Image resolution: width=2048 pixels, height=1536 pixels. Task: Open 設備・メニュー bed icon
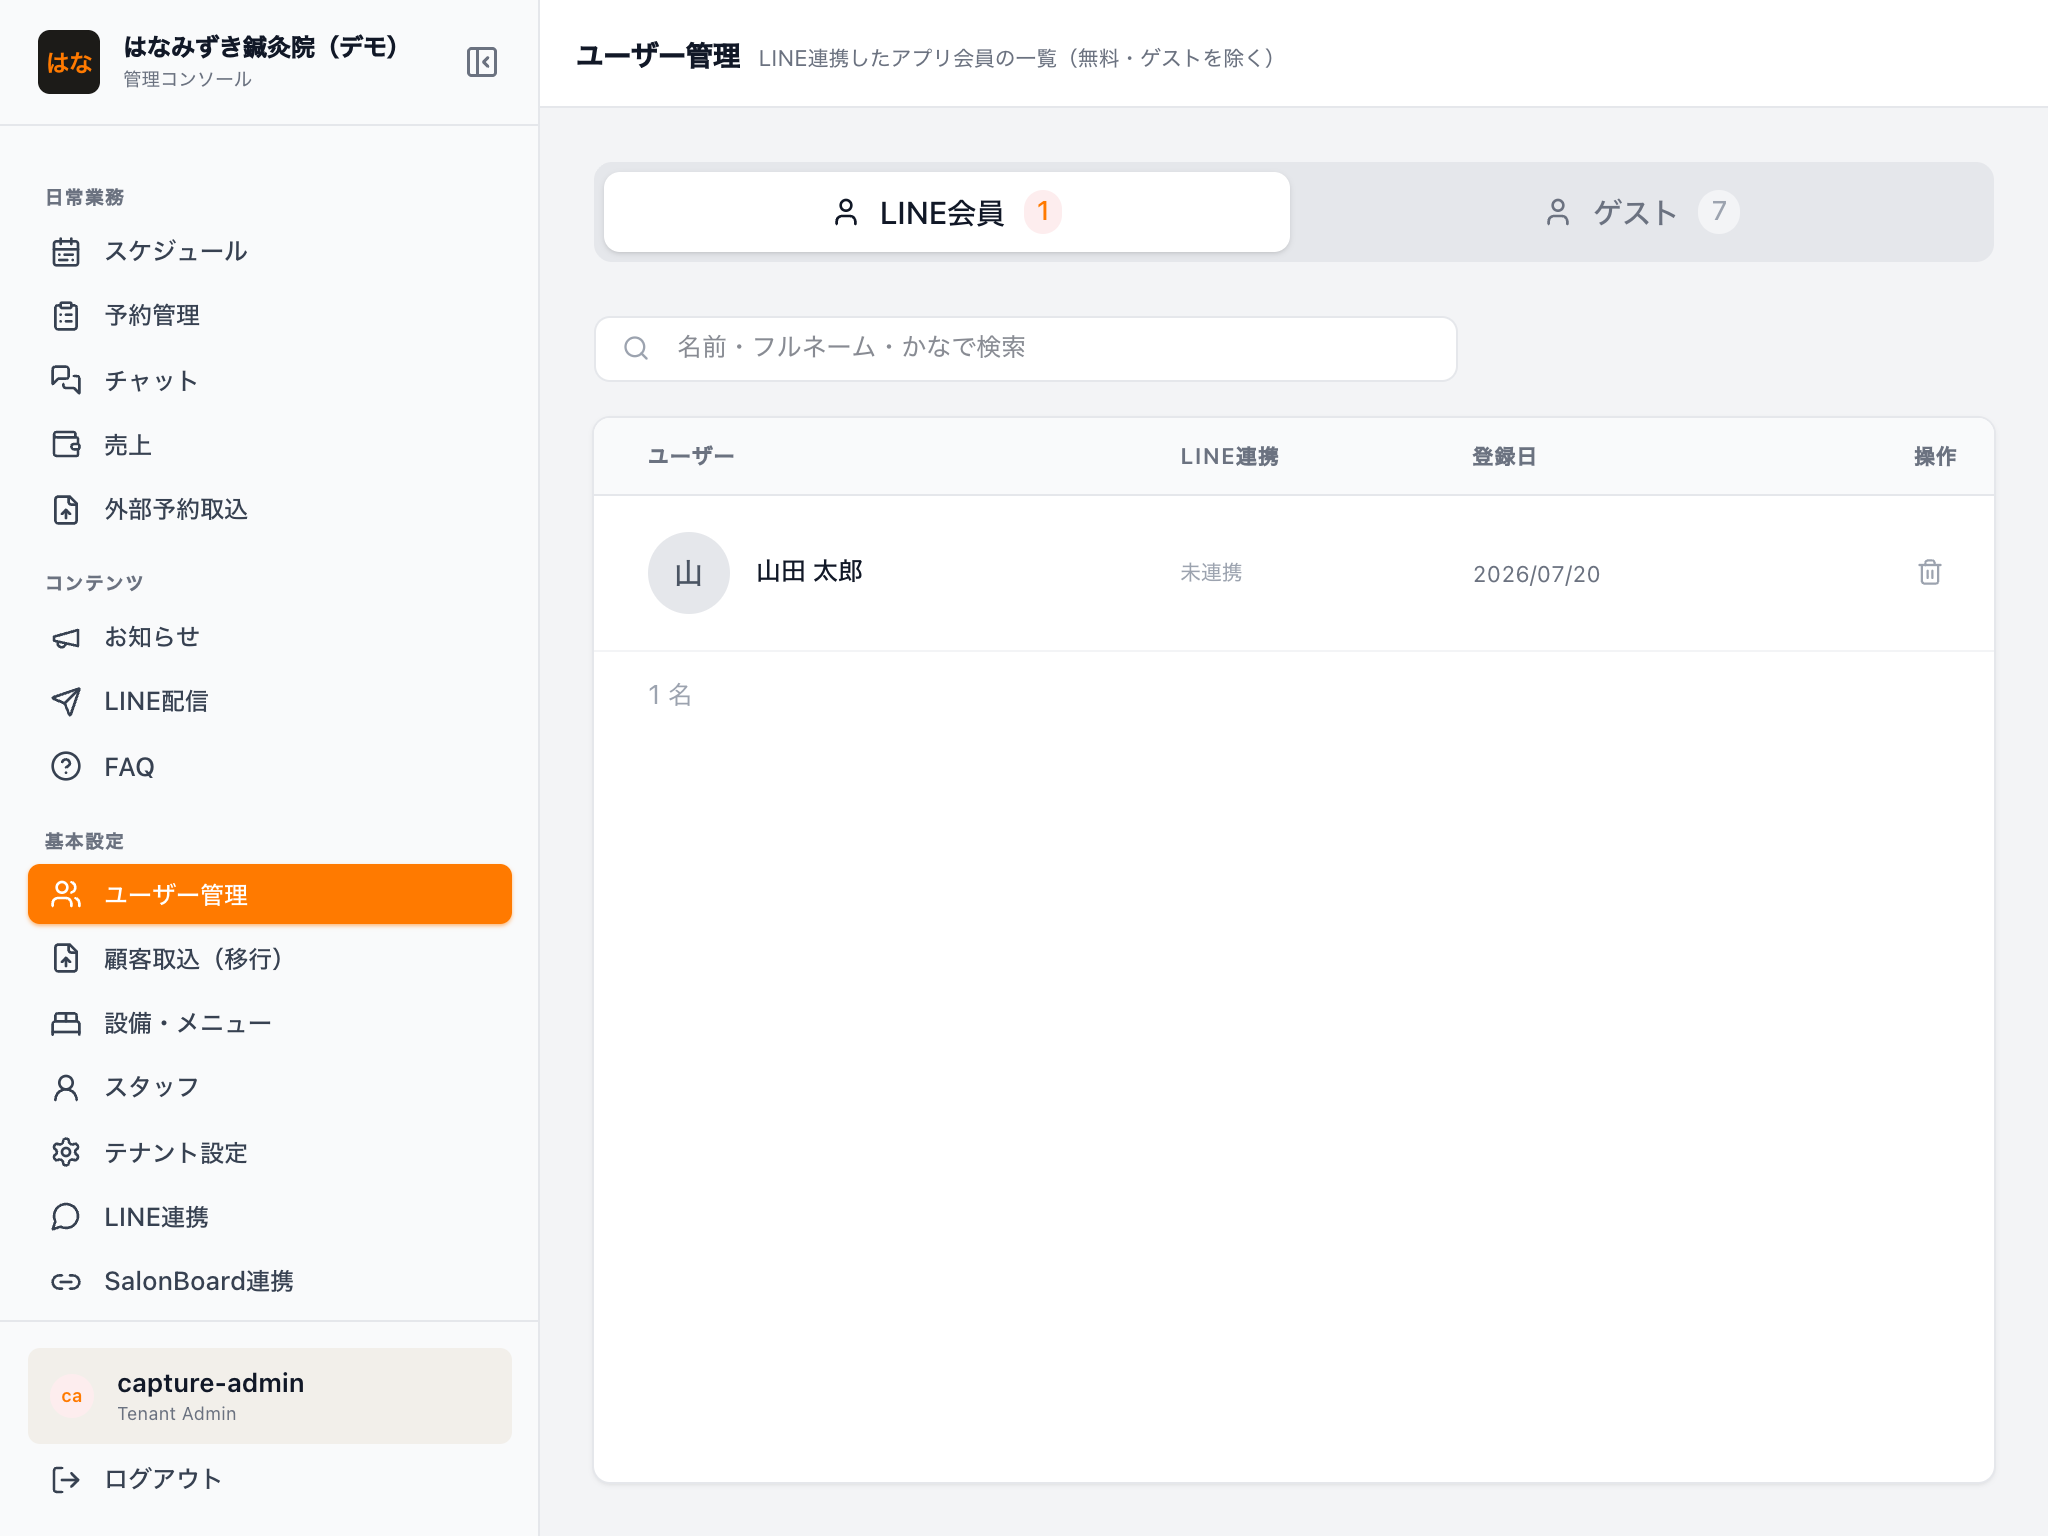(66, 1023)
